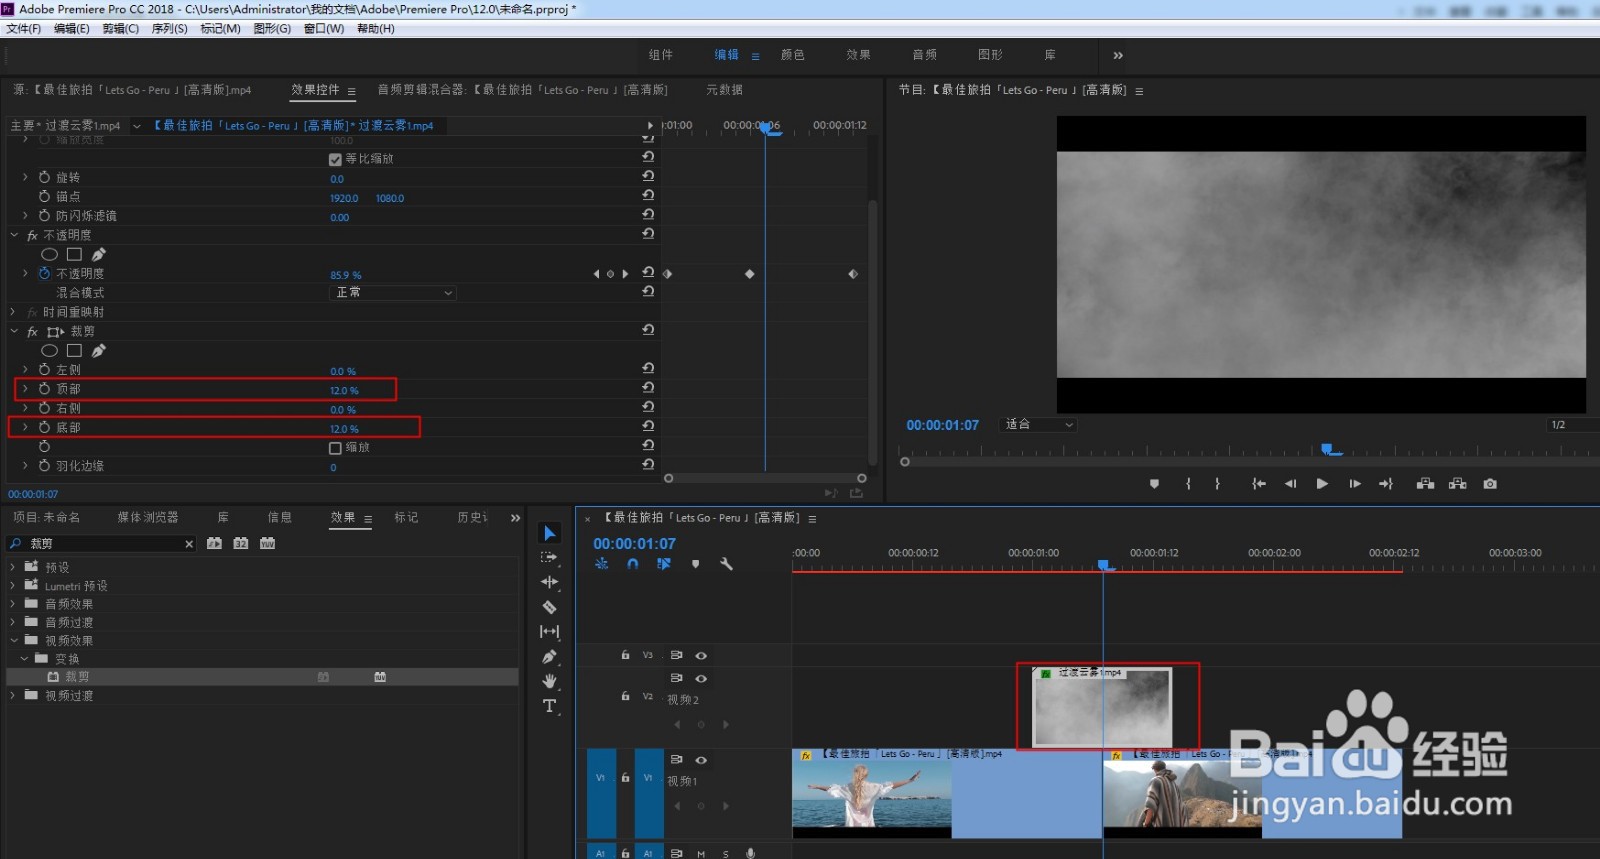Select the Razor tool

pos(549,607)
